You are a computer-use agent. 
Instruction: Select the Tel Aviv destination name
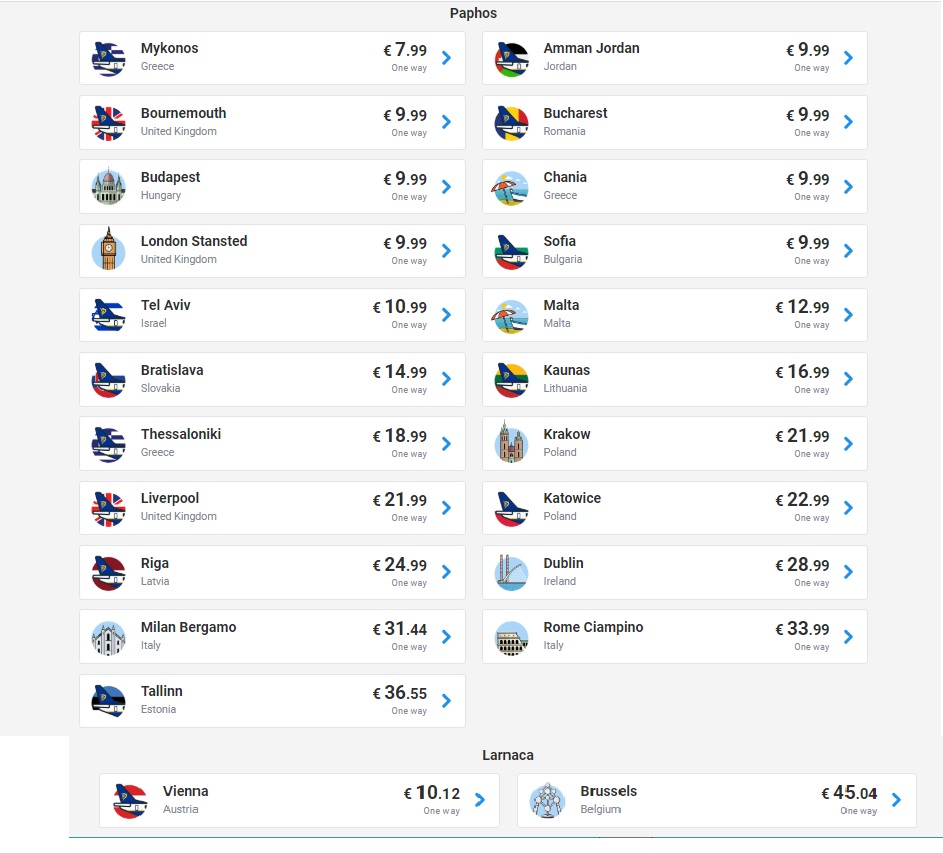pos(165,305)
